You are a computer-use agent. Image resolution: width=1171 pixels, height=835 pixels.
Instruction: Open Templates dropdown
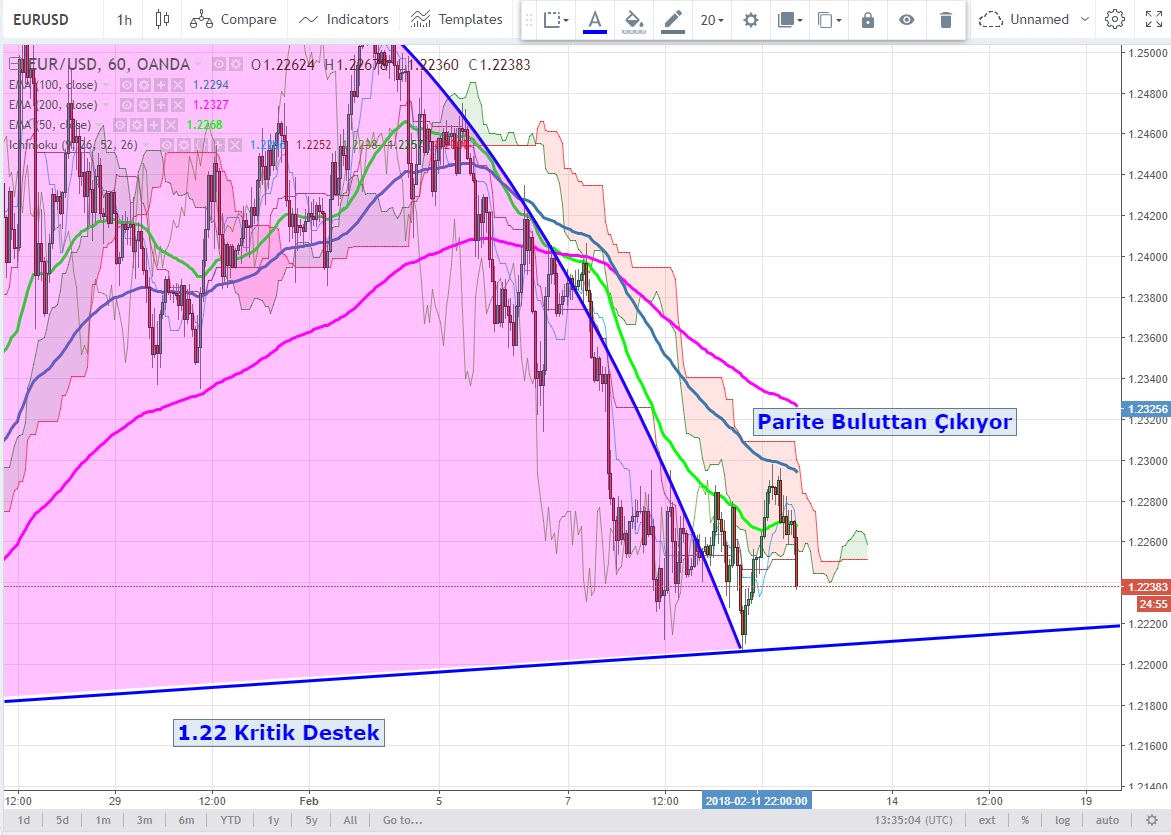pyautogui.click(x=457, y=19)
